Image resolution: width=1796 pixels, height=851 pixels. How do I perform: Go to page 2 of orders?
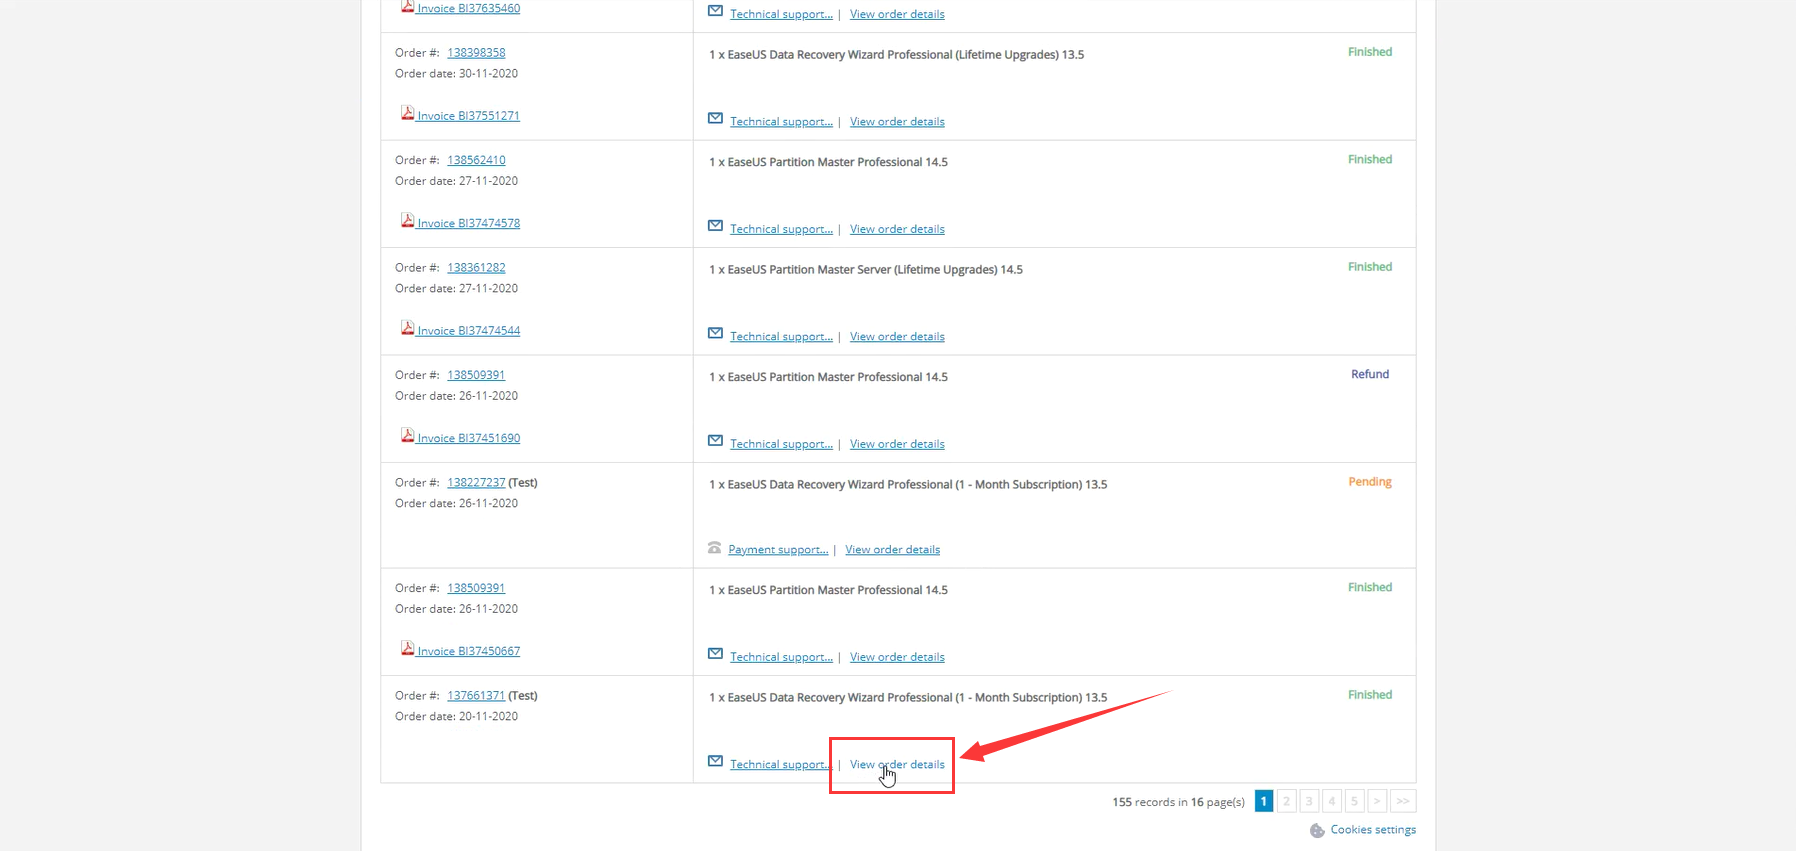pos(1286,801)
